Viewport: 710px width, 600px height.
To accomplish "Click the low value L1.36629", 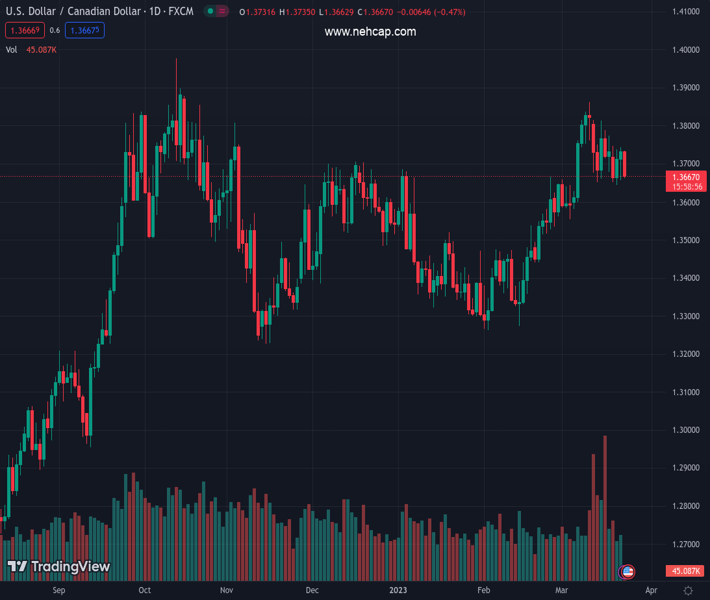I will (x=336, y=12).
